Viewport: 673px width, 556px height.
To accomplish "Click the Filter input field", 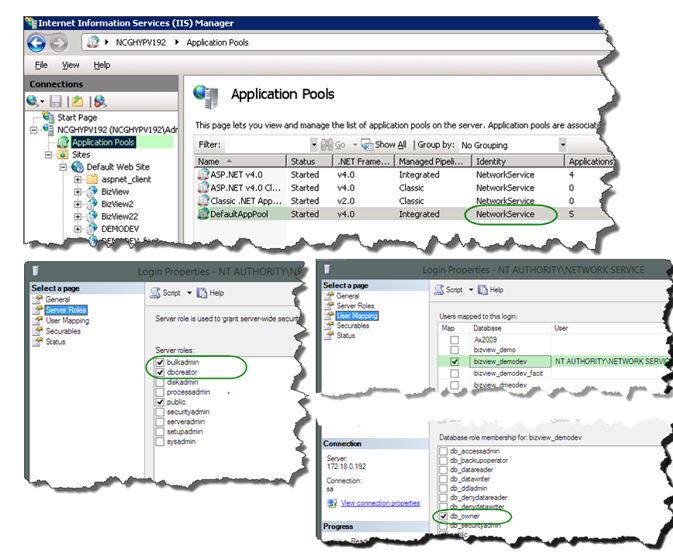I will point(267,145).
